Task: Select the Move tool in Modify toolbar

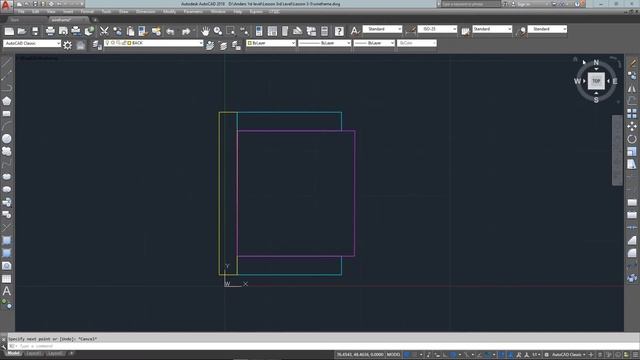Action: 632,126
